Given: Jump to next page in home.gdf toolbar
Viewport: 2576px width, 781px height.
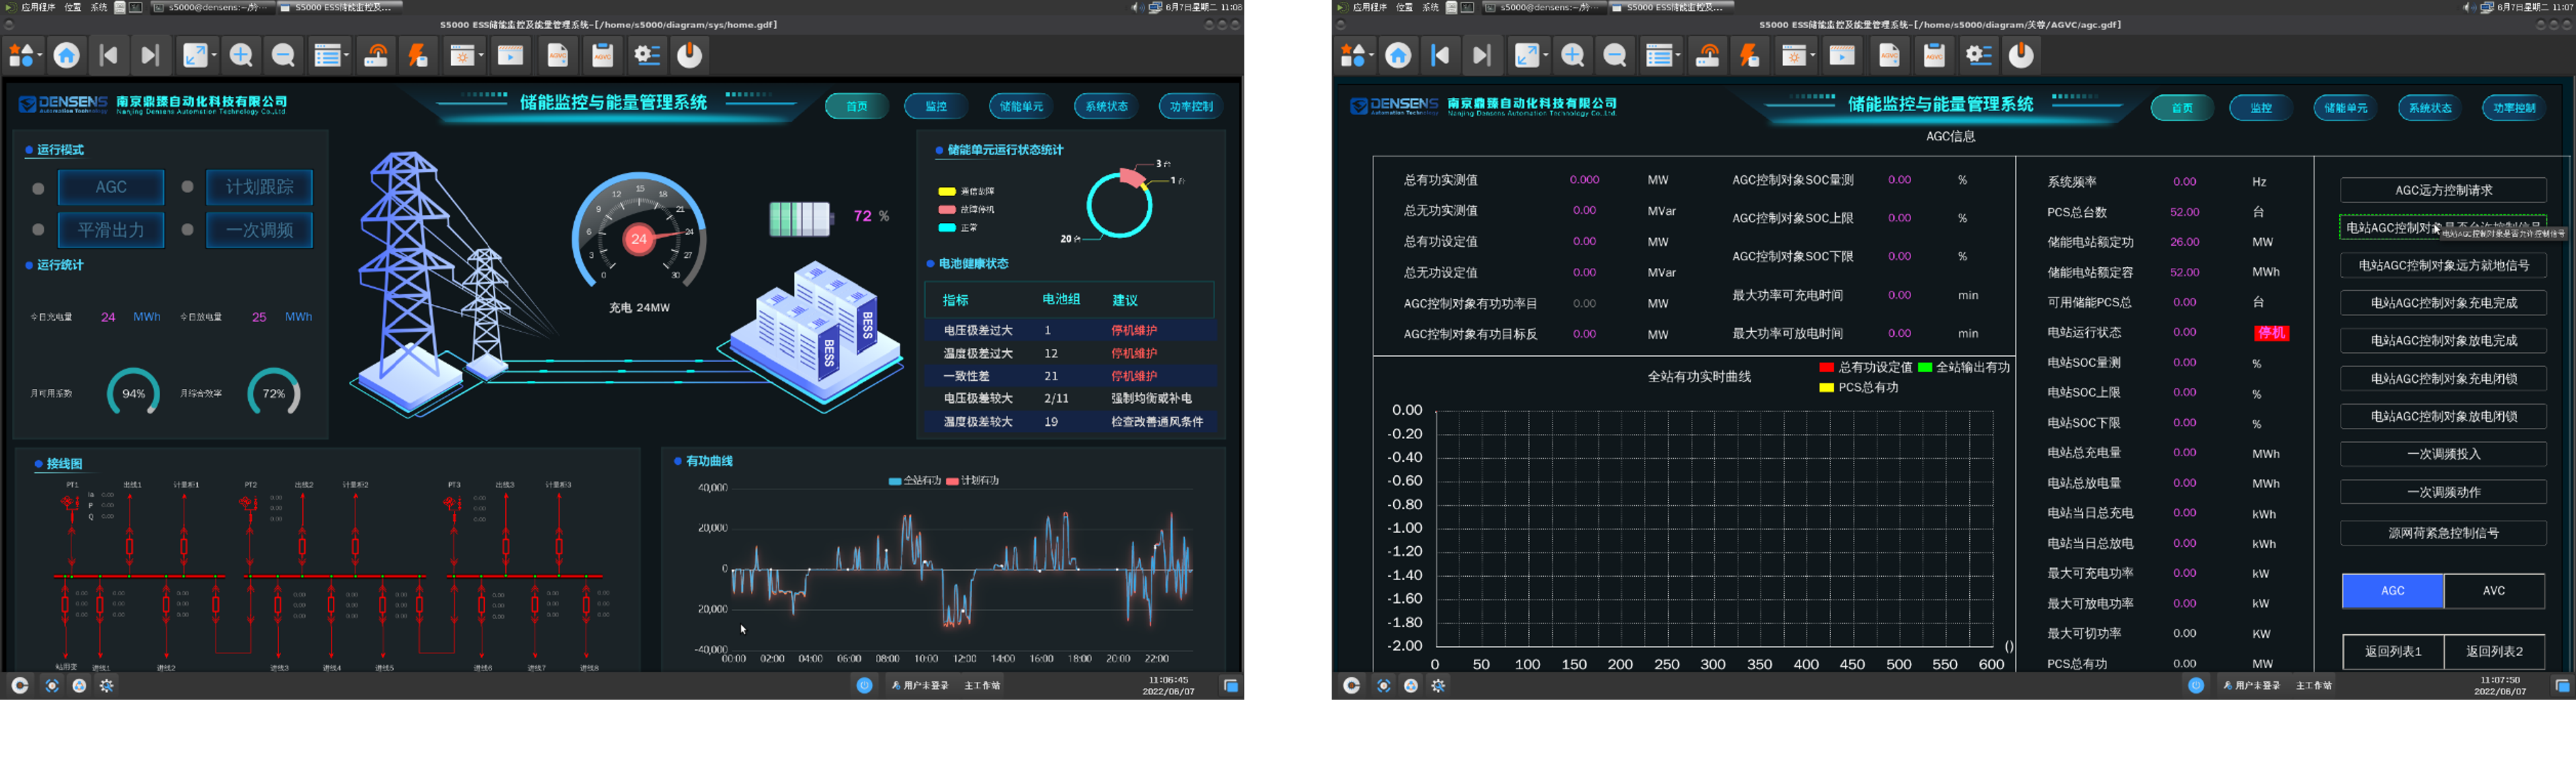Looking at the screenshot, I should pos(150,55).
